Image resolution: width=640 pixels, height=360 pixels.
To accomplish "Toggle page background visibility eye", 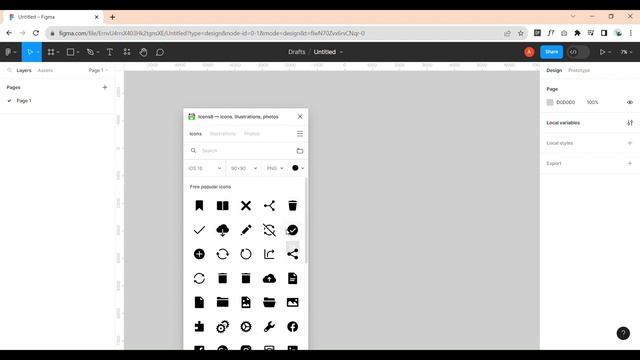I will [630, 102].
